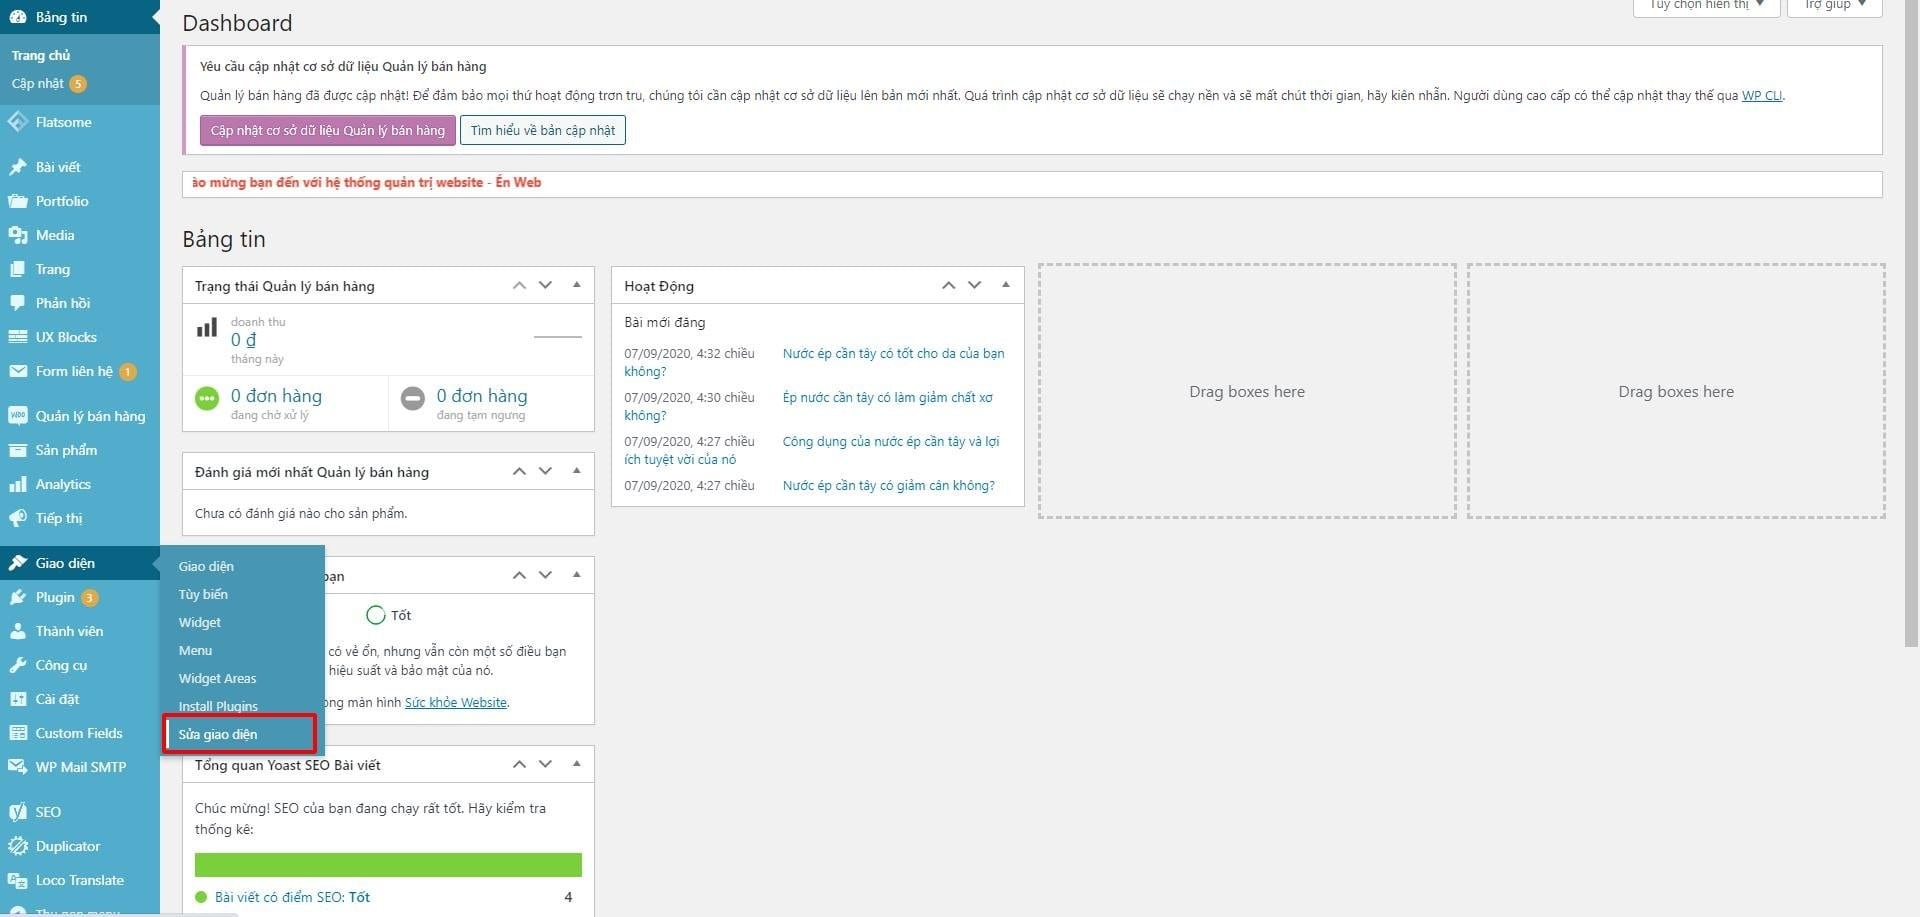
Task: Click Cập nhật cơ sở dữ liệu button
Action: (327, 130)
